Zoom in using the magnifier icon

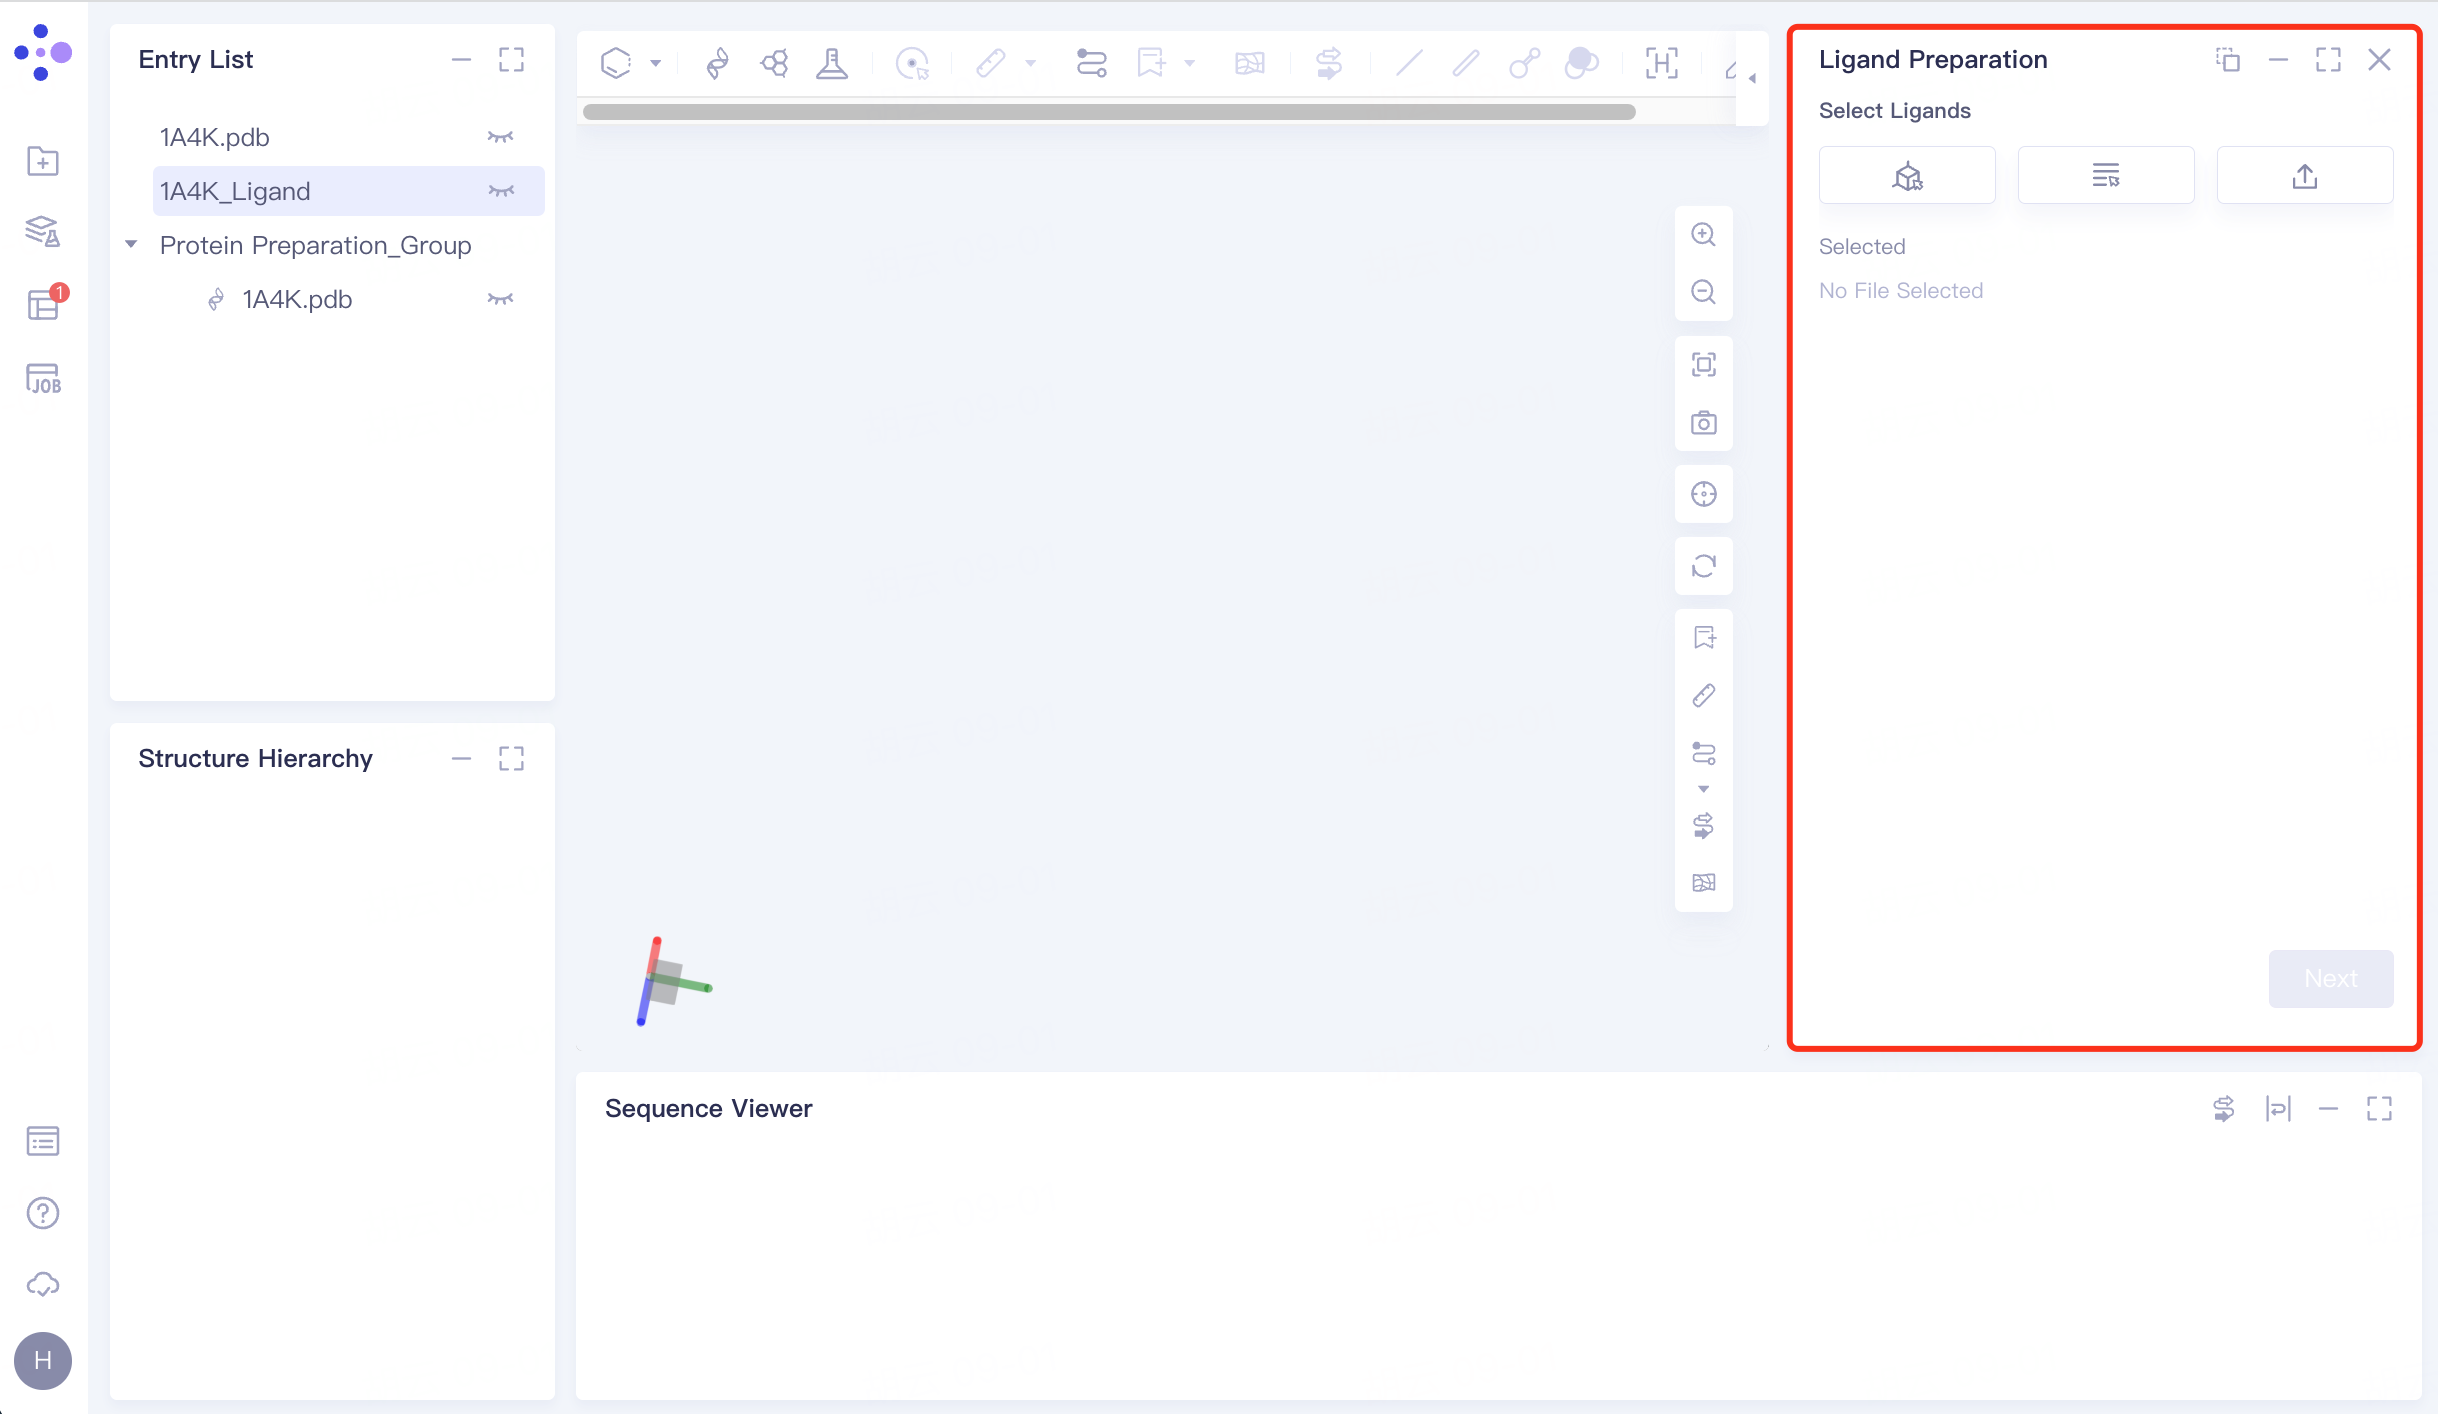1703,234
